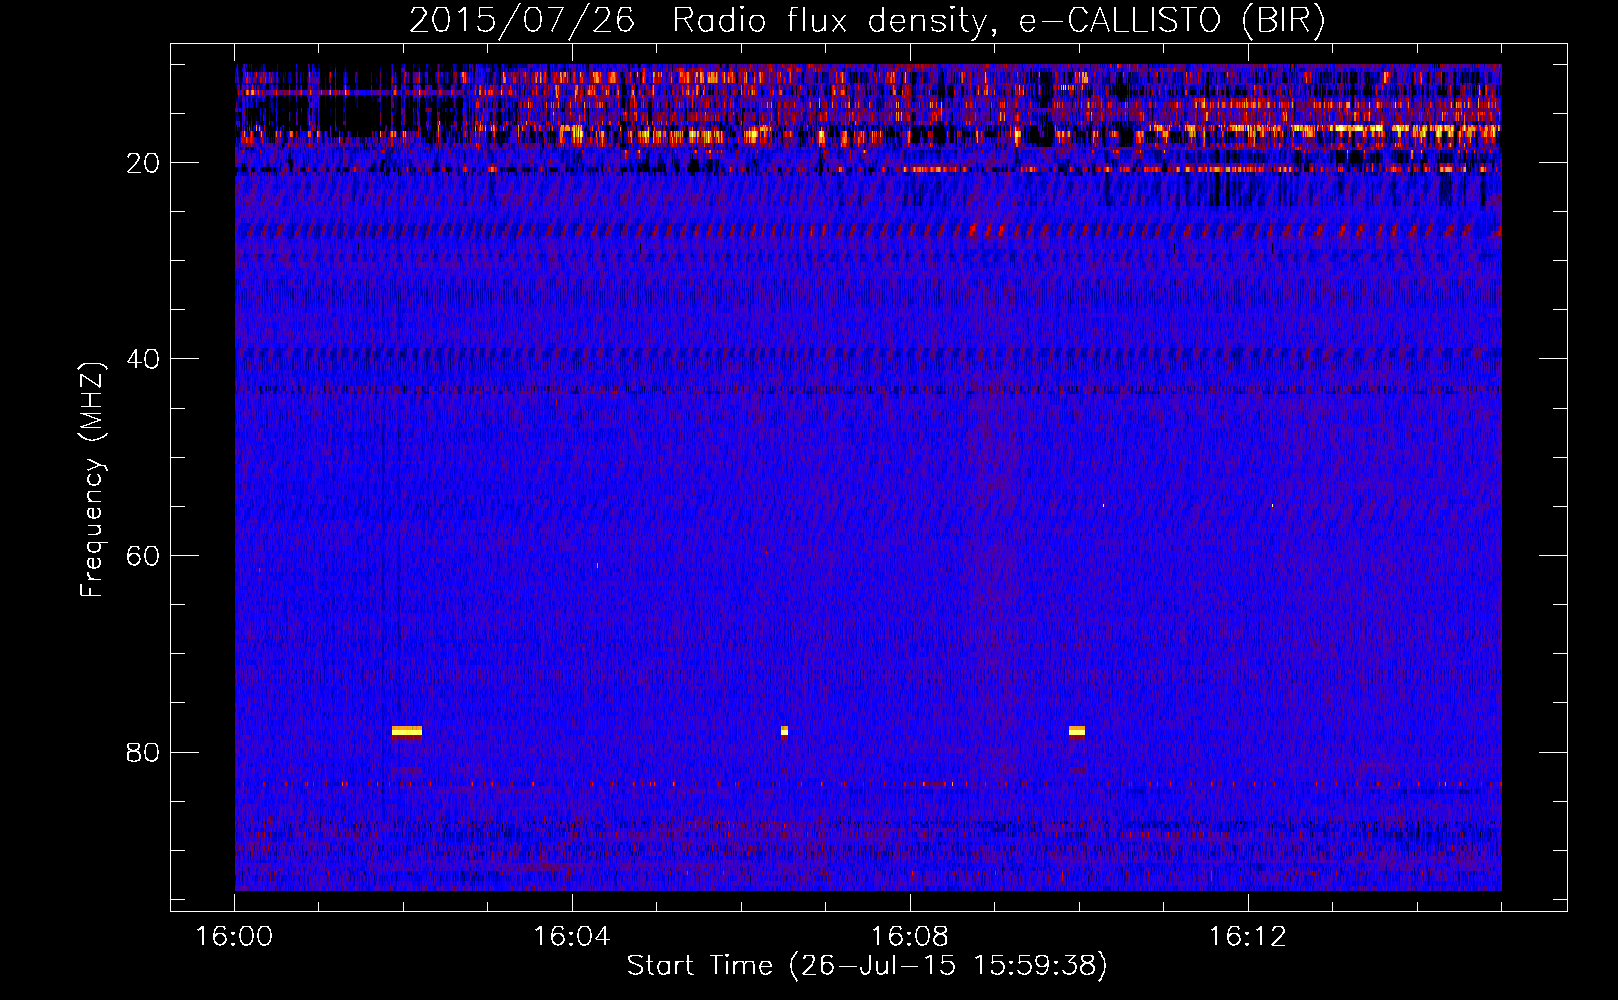The width and height of the screenshot is (1618, 1000).
Task: Click the "Start Time (26-Jul-15 15:59:38)" label
Action: (867, 966)
